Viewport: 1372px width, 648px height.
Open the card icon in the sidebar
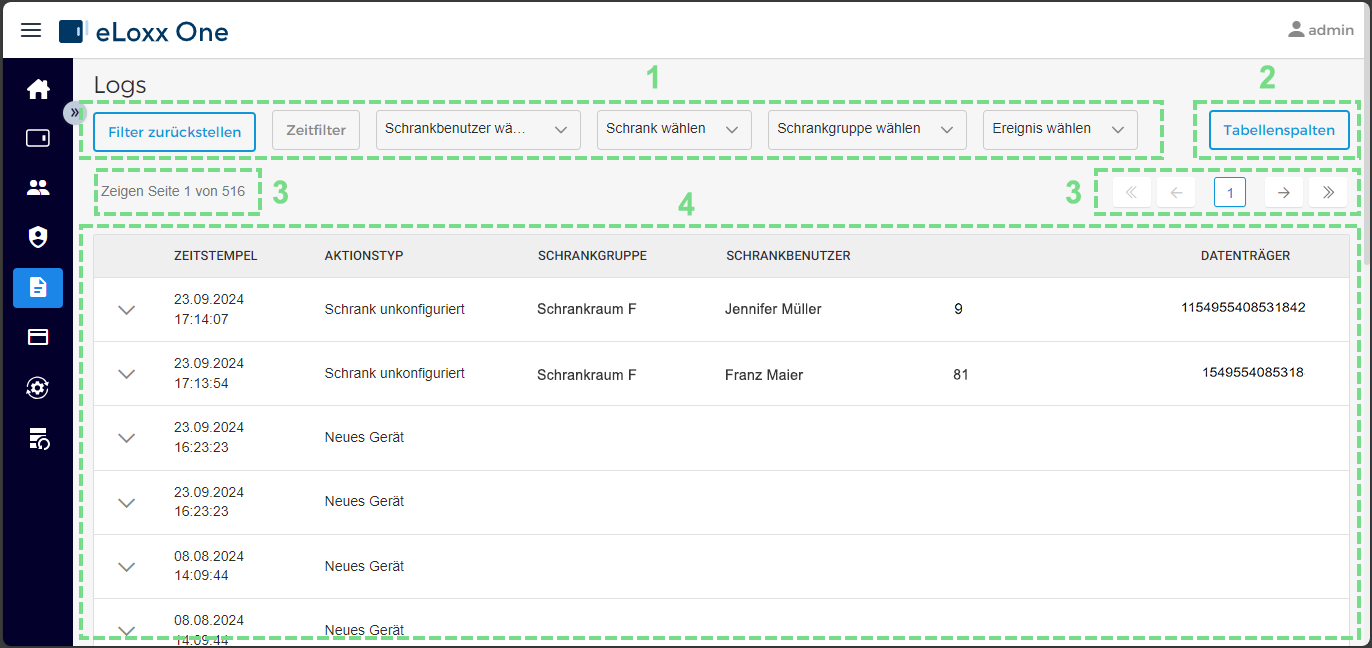tap(38, 337)
